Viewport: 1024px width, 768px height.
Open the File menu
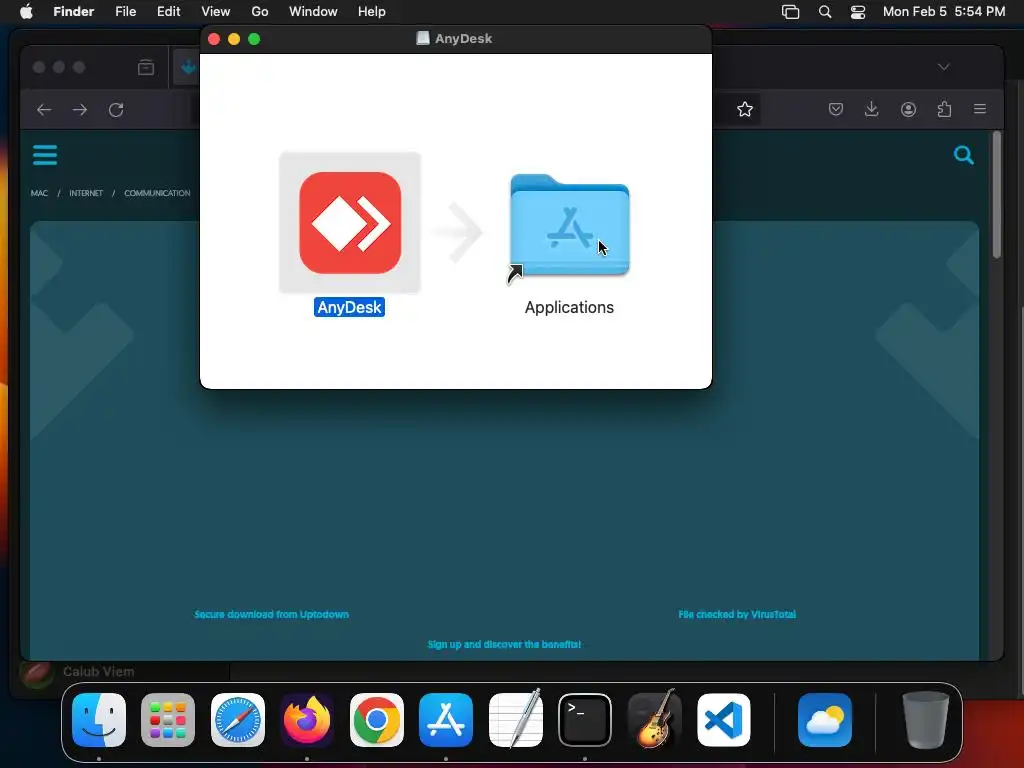(x=125, y=11)
